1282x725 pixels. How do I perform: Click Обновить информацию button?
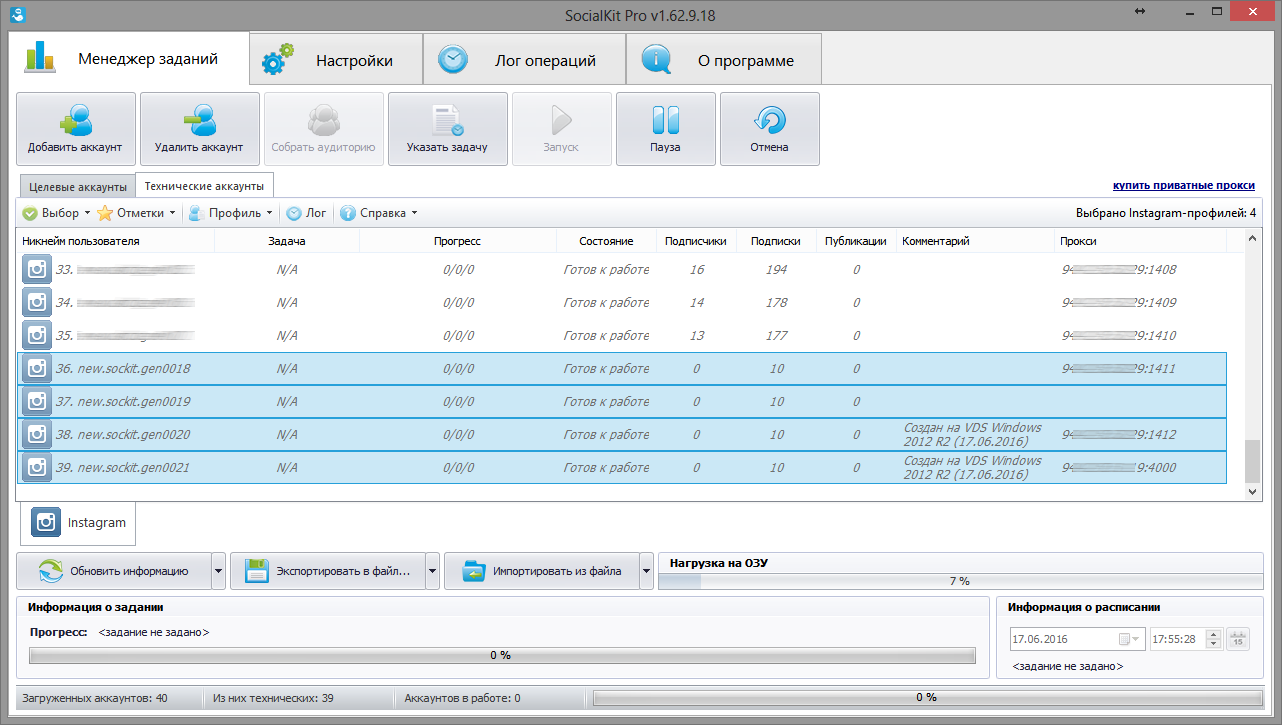point(113,571)
